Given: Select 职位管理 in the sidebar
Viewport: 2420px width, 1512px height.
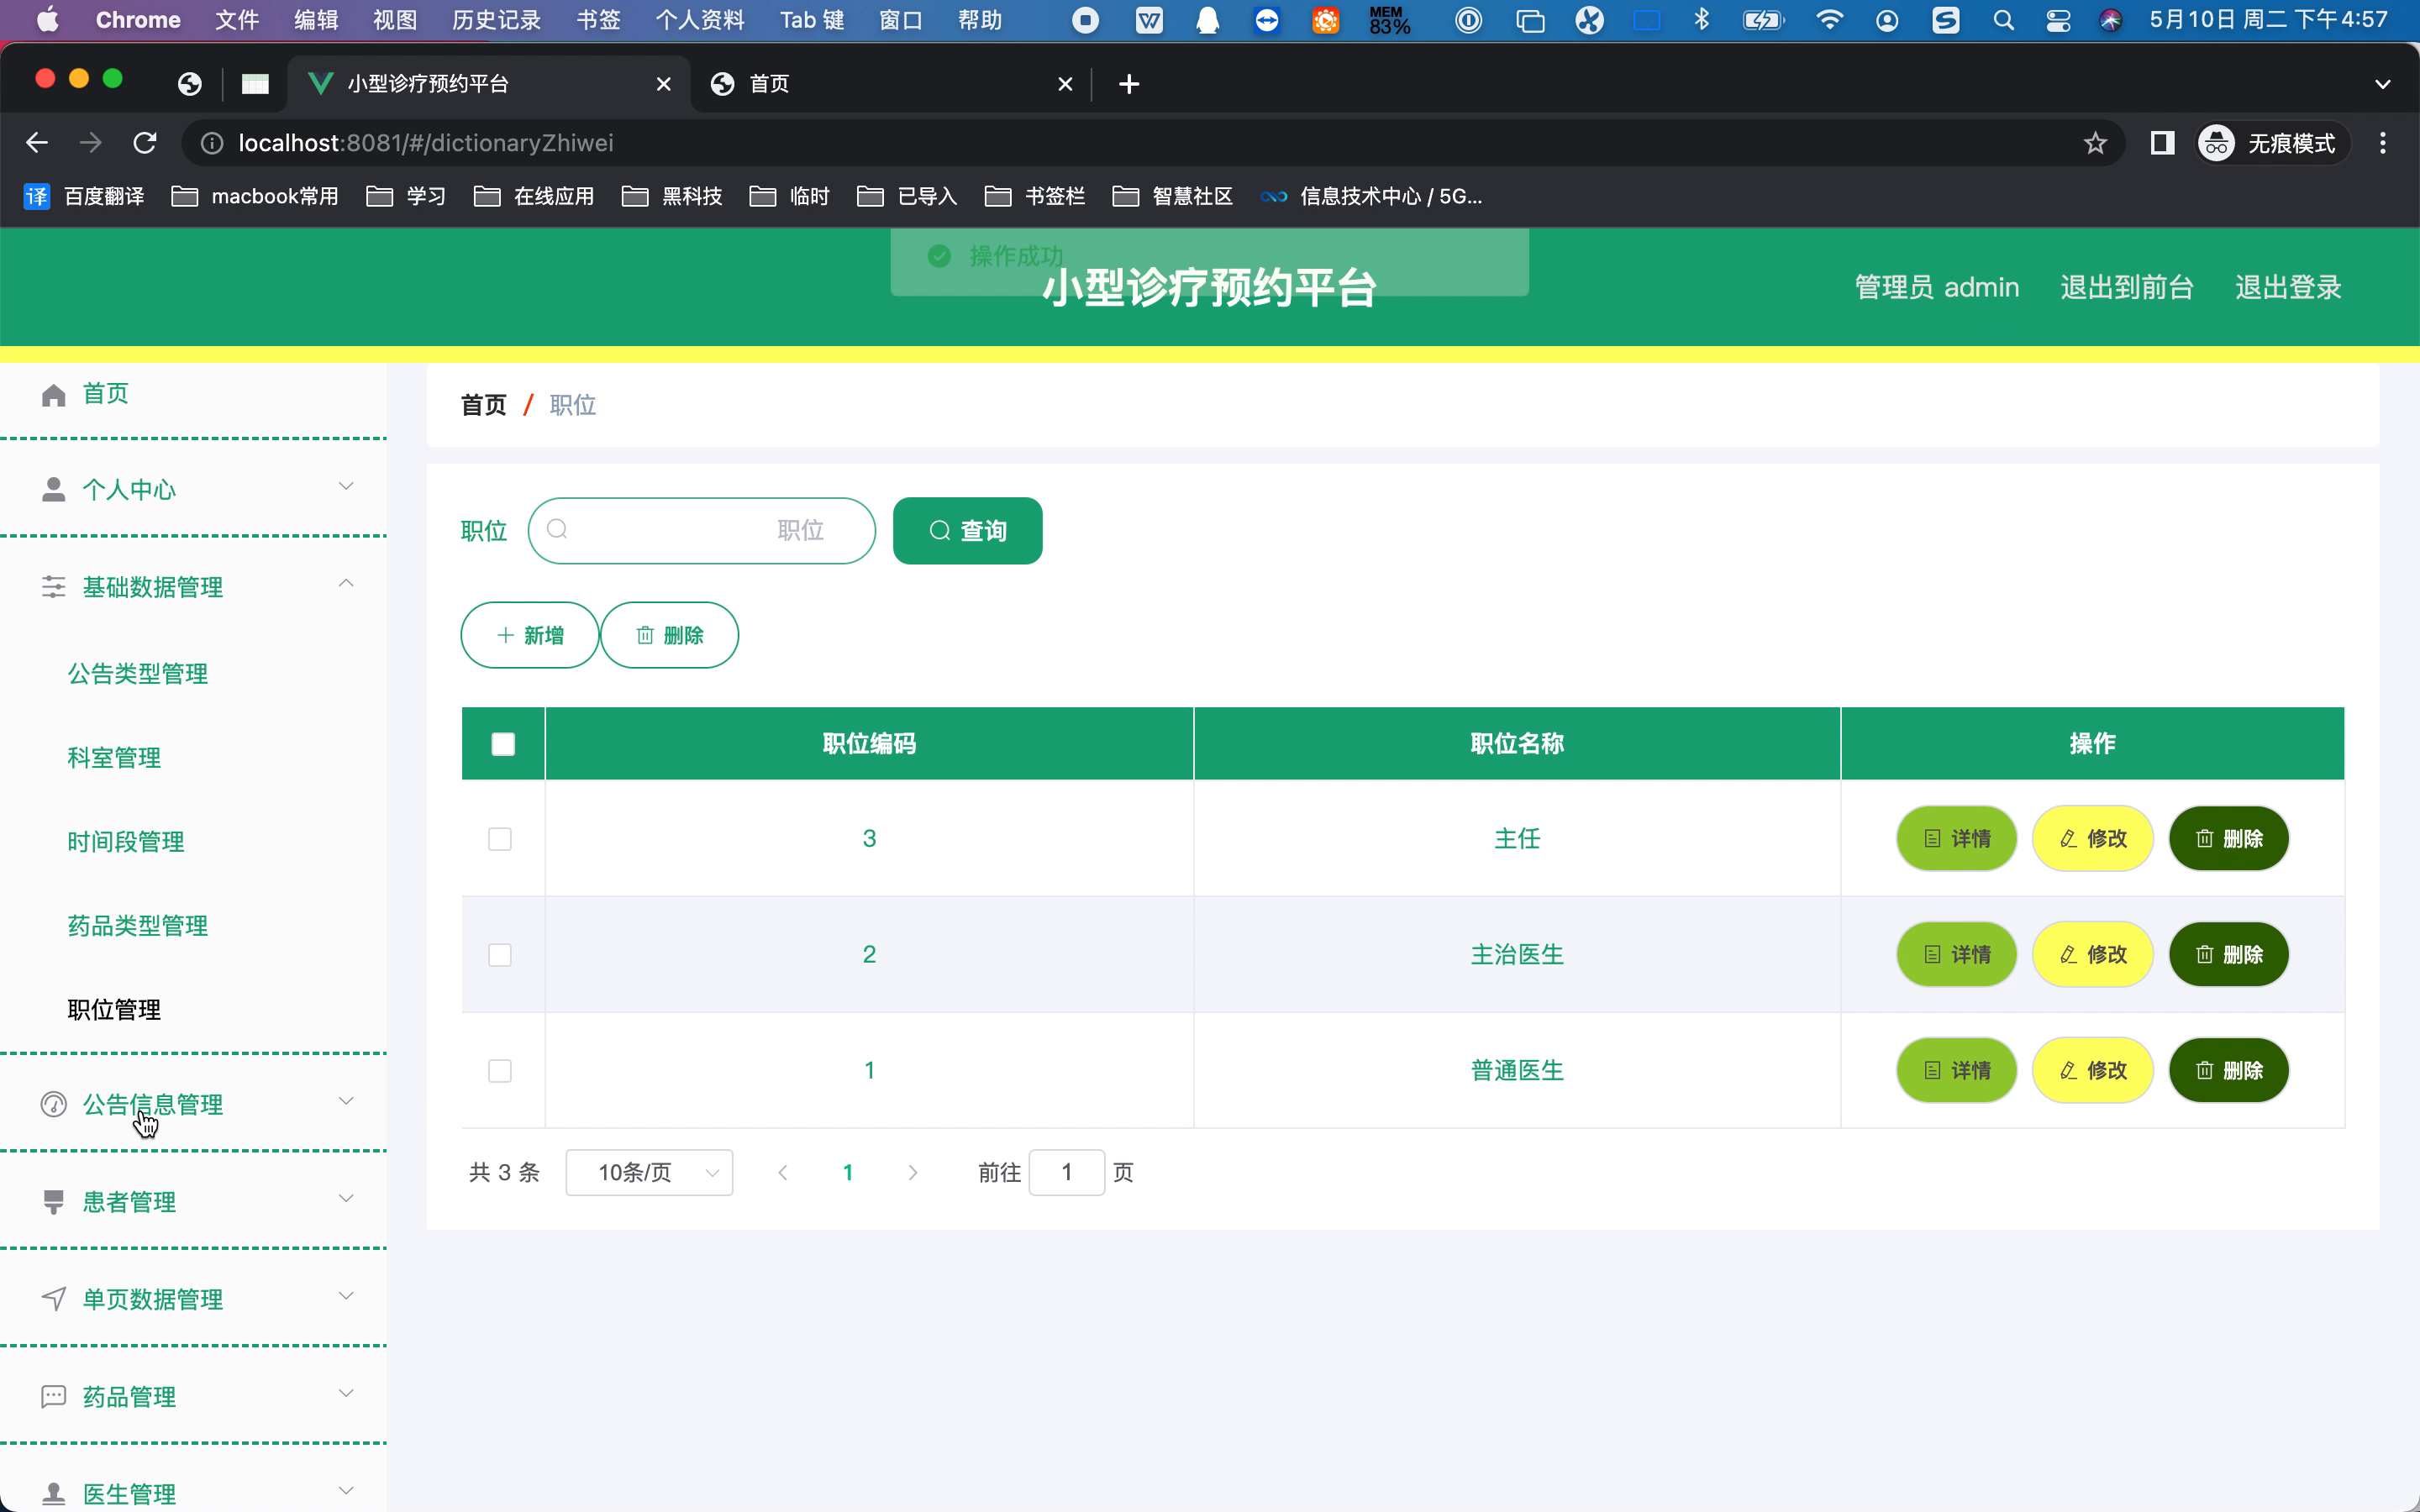Looking at the screenshot, I should pos(114,1010).
